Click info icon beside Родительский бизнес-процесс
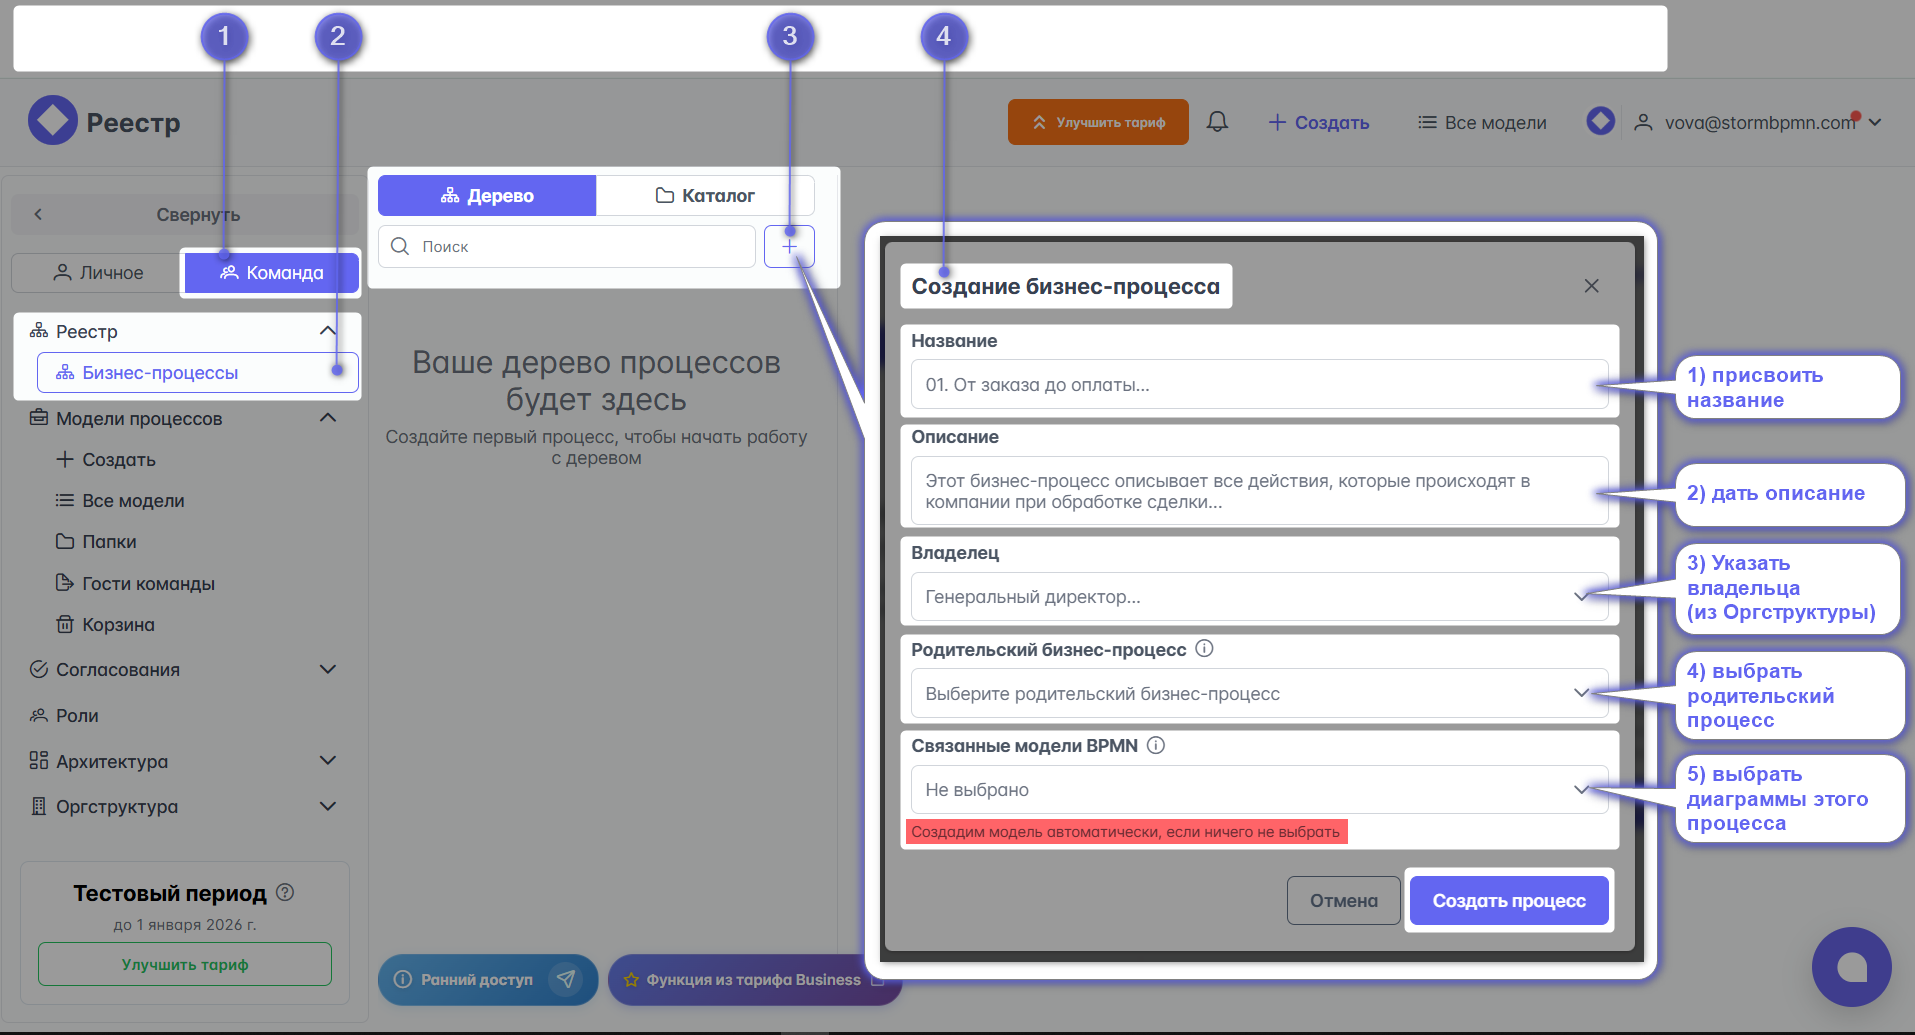Image resolution: width=1915 pixels, height=1035 pixels. 1204,649
